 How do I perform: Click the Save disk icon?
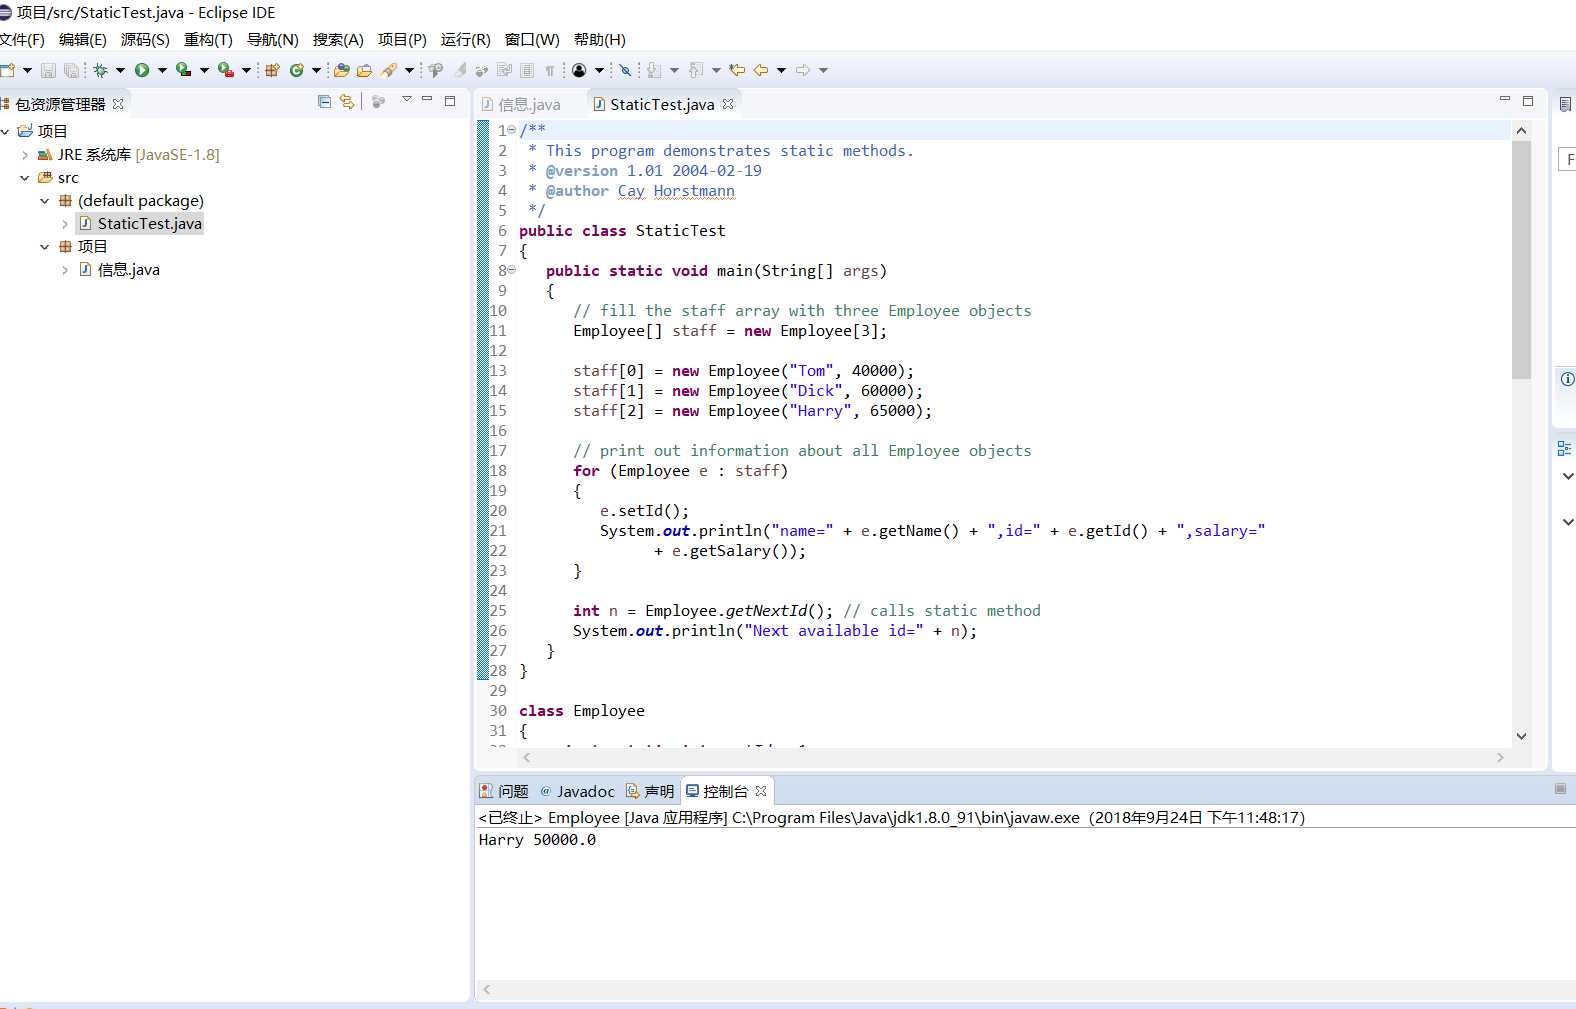48,70
